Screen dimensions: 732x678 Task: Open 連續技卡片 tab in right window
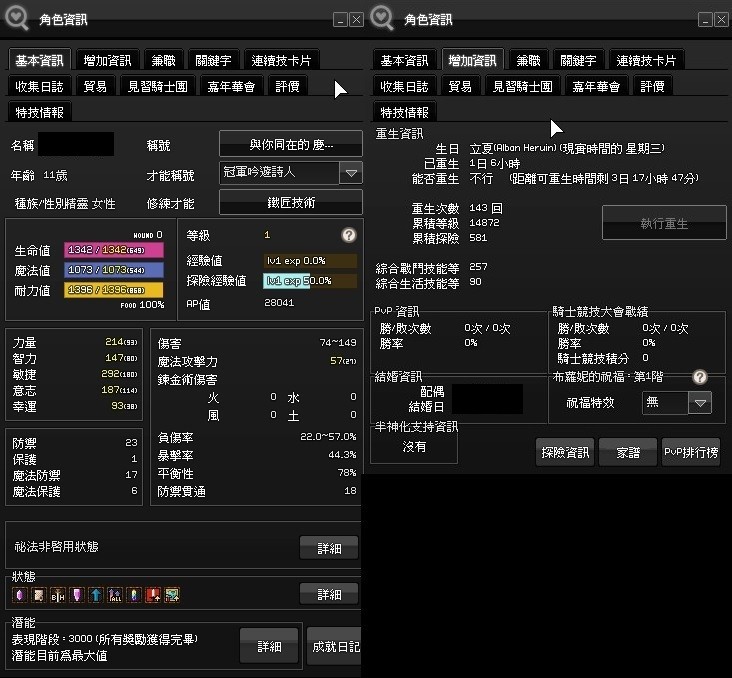tap(647, 60)
